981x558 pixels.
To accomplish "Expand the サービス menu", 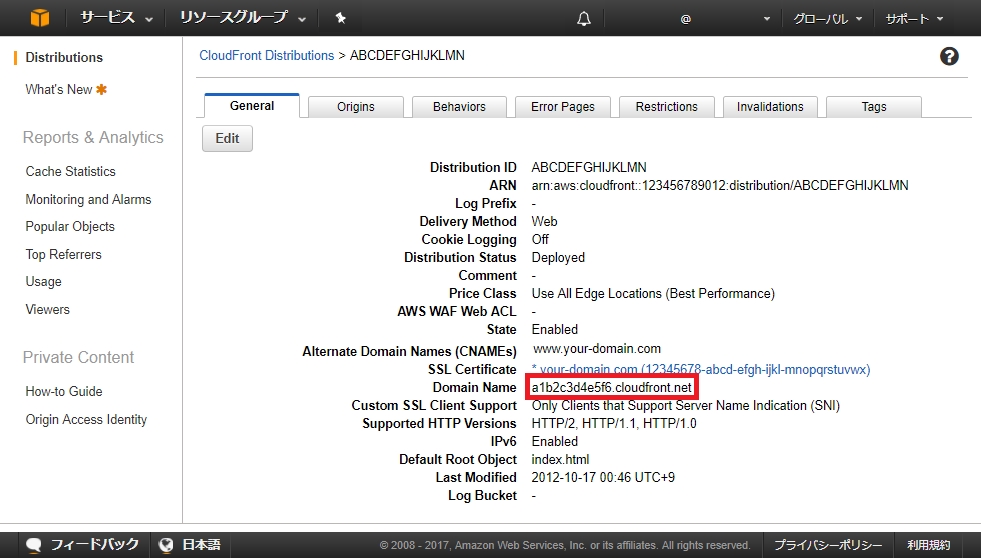I will (x=116, y=18).
